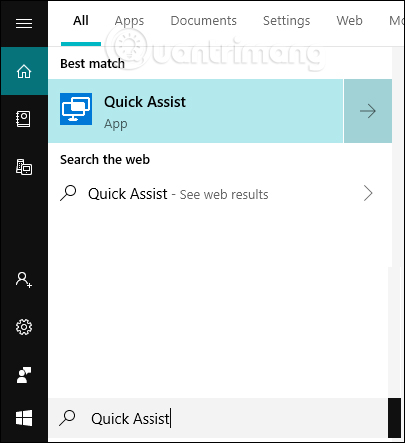Image resolution: width=405 pixels, height=443 pixels.
Task: Open the Feedback person icon
Action: pos(24,375)
